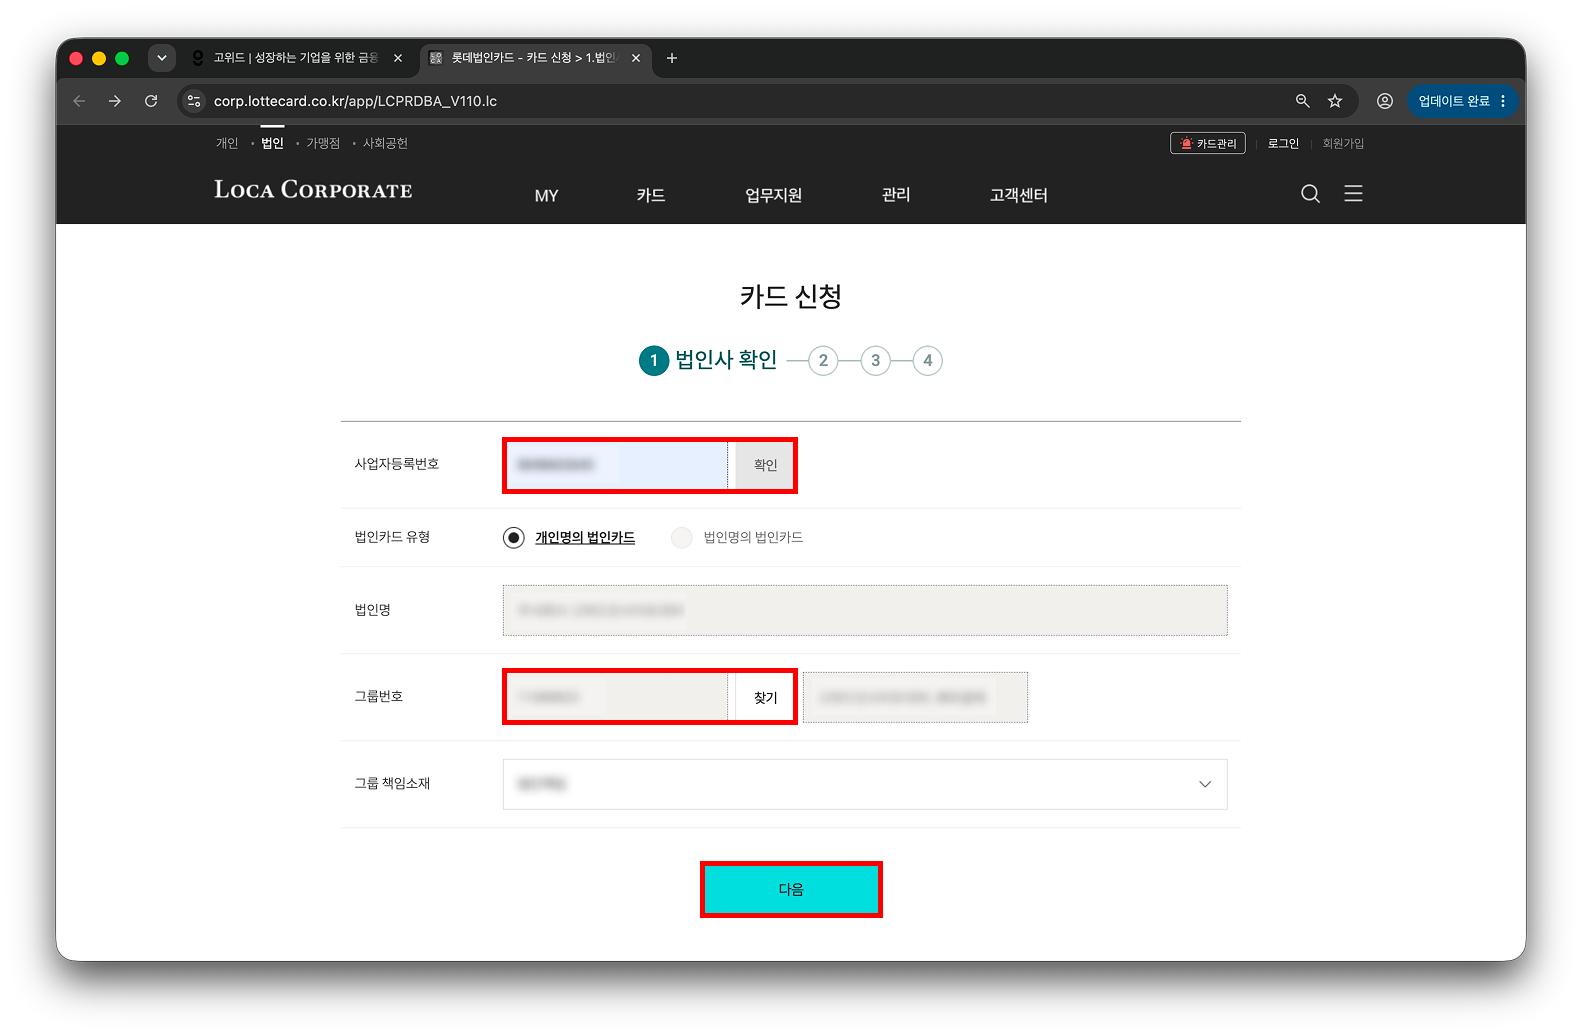Click the group name field beside 찾기
This screenshot has height=1035, width=1582.
(915, 697)
